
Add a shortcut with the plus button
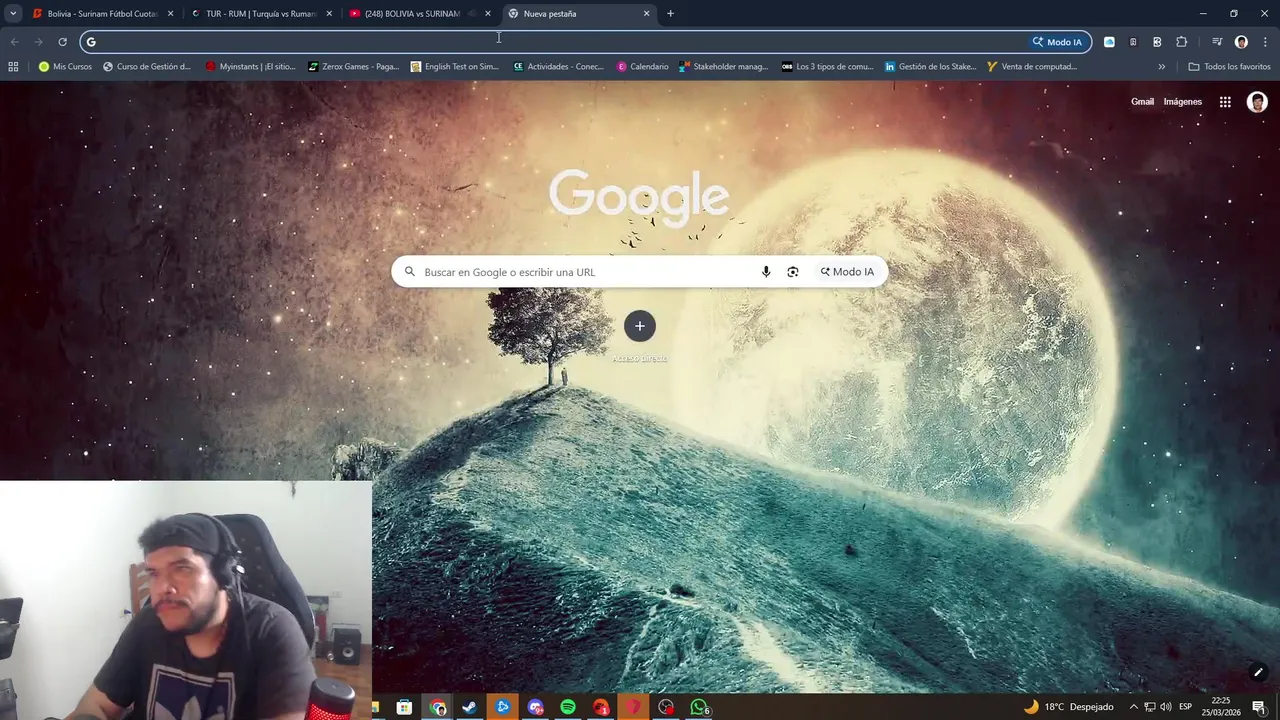640,326
